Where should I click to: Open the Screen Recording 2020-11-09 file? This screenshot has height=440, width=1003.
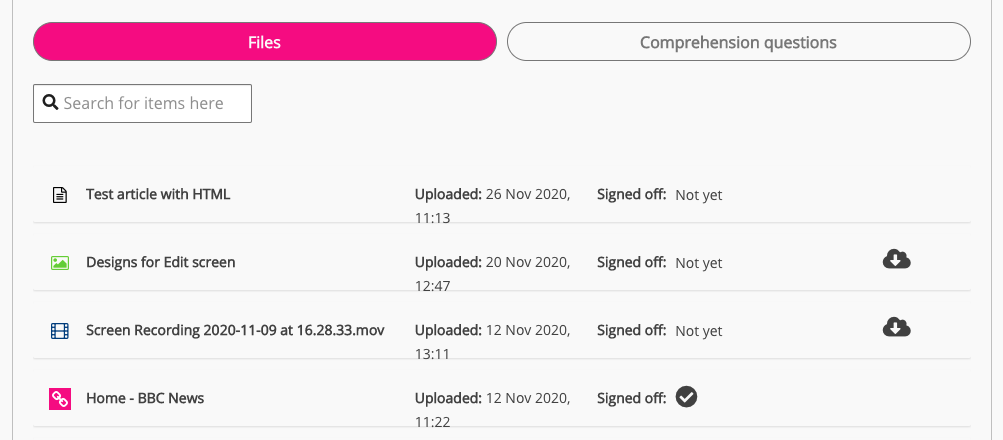click(235, 330)
